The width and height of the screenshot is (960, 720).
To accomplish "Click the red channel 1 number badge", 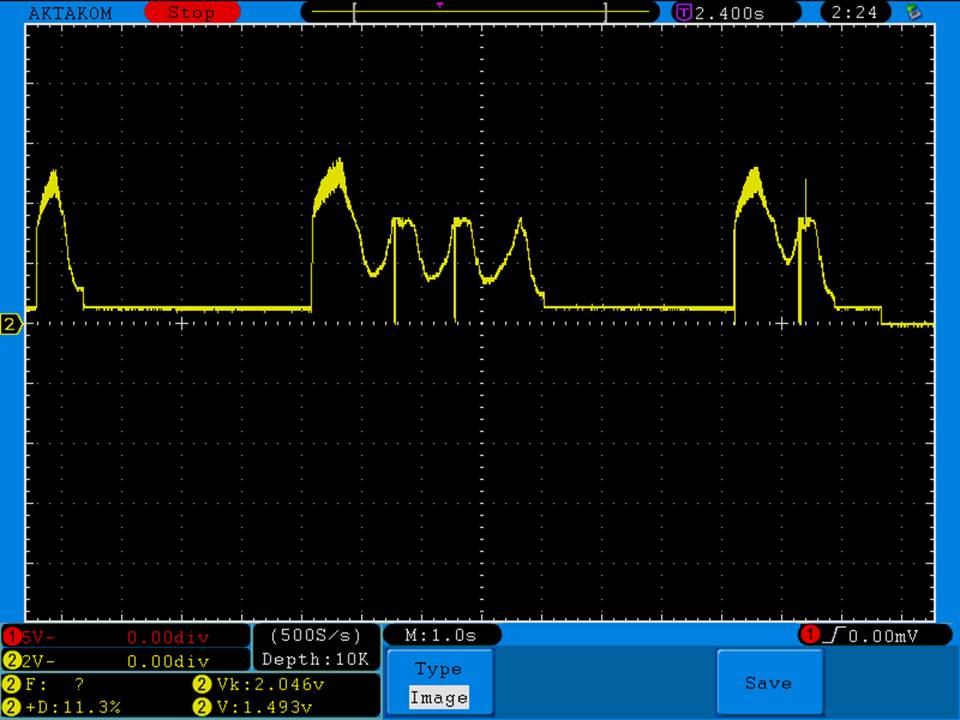I will (x=12, y=637).
